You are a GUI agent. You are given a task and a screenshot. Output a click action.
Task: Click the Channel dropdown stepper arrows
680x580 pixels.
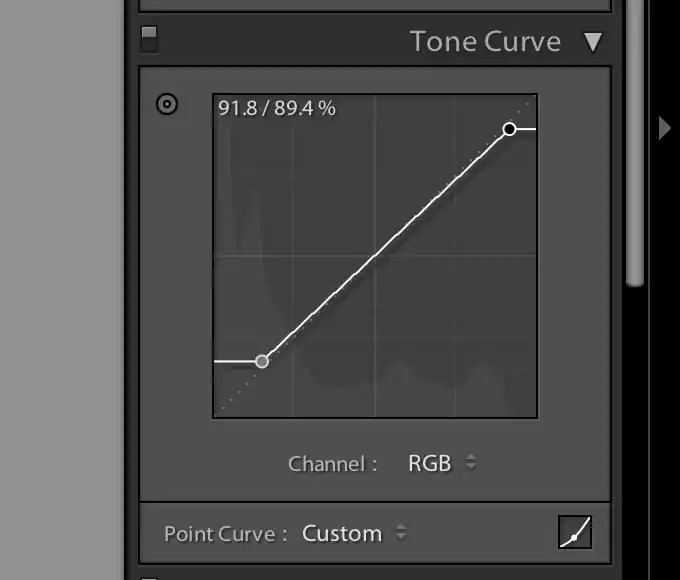click(471, 462)
